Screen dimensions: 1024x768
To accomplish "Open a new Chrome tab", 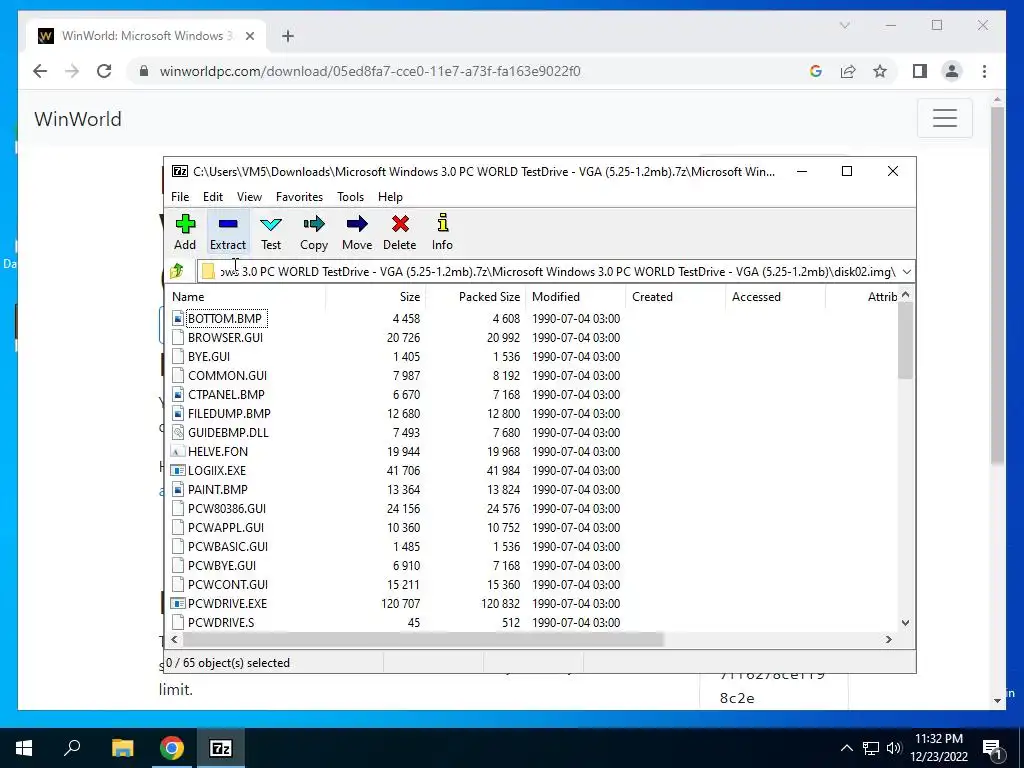I will click(x=288, y=36).
